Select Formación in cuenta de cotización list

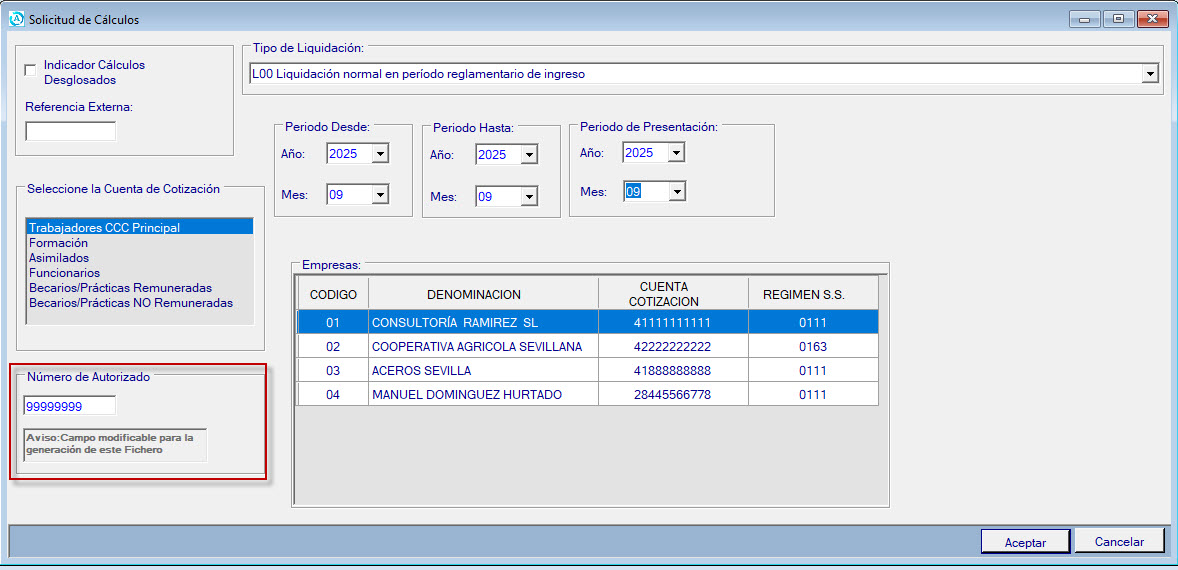(58, 243)
